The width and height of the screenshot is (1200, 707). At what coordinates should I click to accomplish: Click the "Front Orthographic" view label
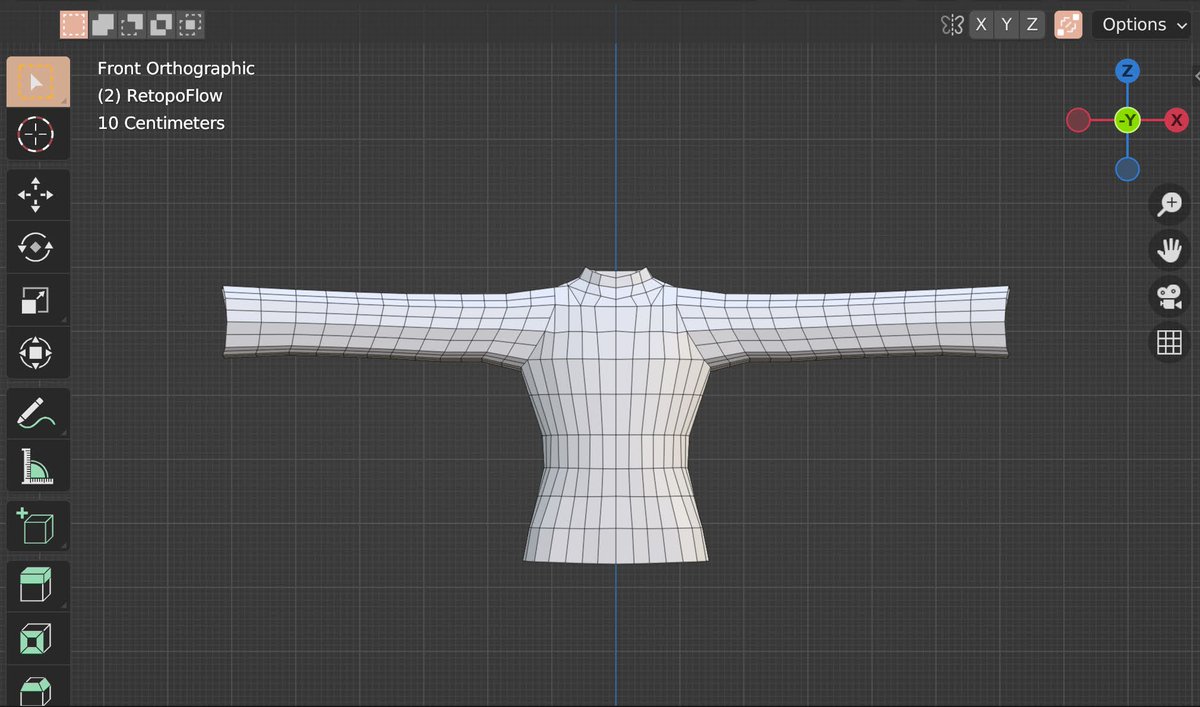coord(176,68)
